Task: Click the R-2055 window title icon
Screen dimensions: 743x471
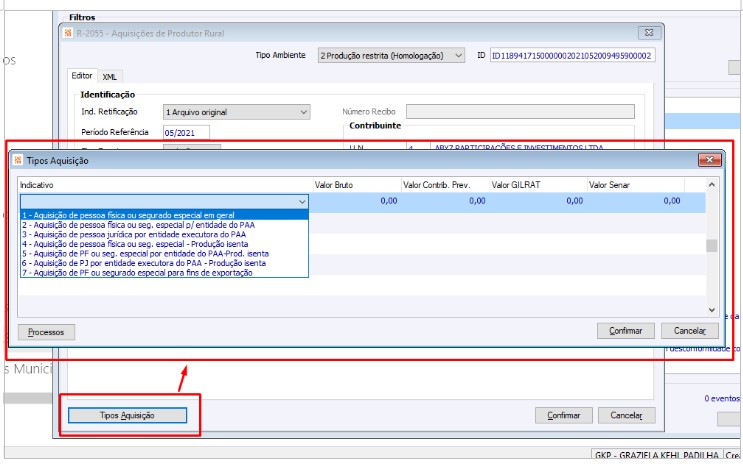Action: coord(68,33)
